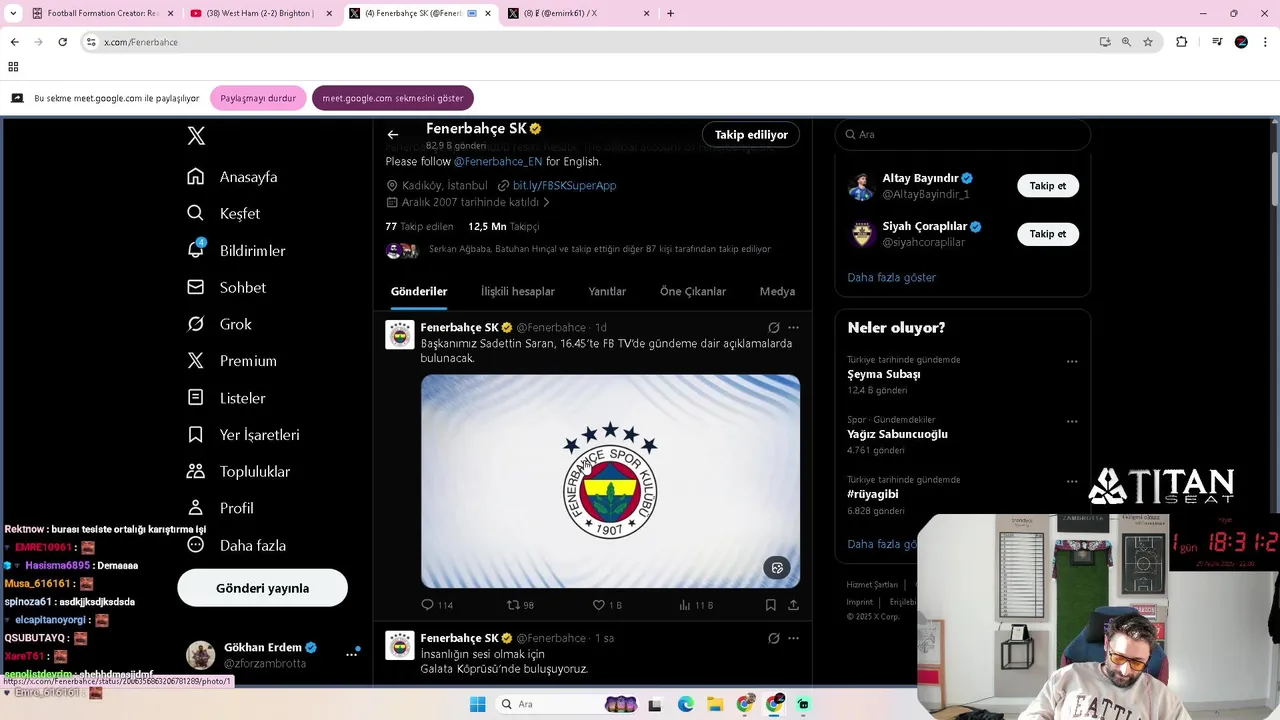Share the Sadettin Saran post
This screenshot has width=1280, height=720.
[793, 605]
